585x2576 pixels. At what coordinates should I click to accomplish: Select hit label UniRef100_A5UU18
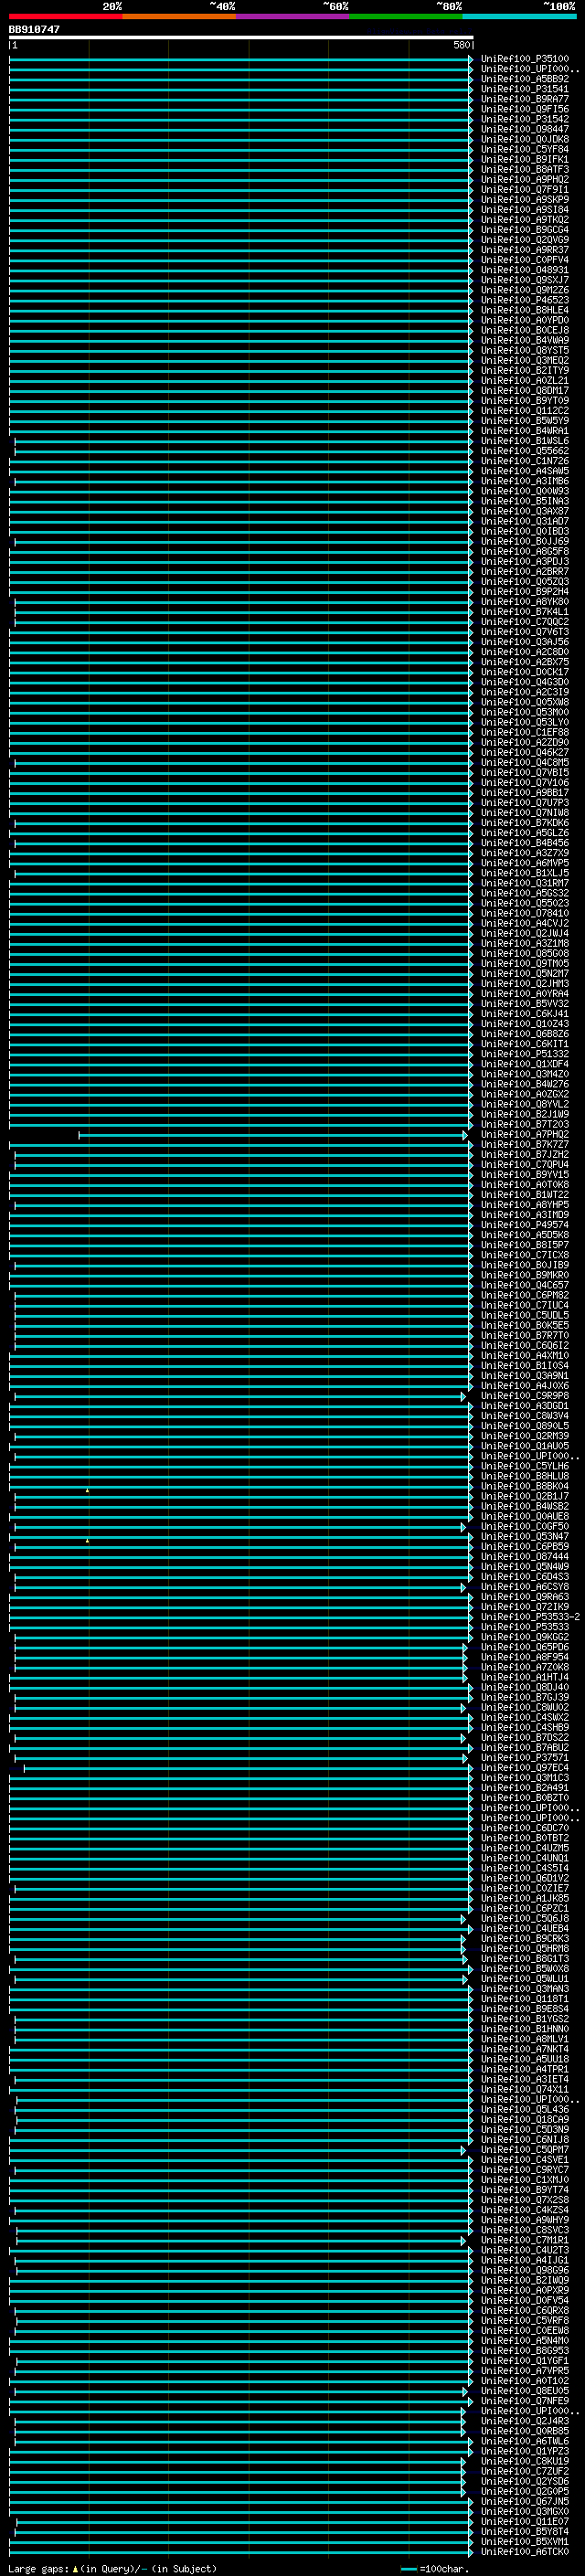coord(524,2059)
